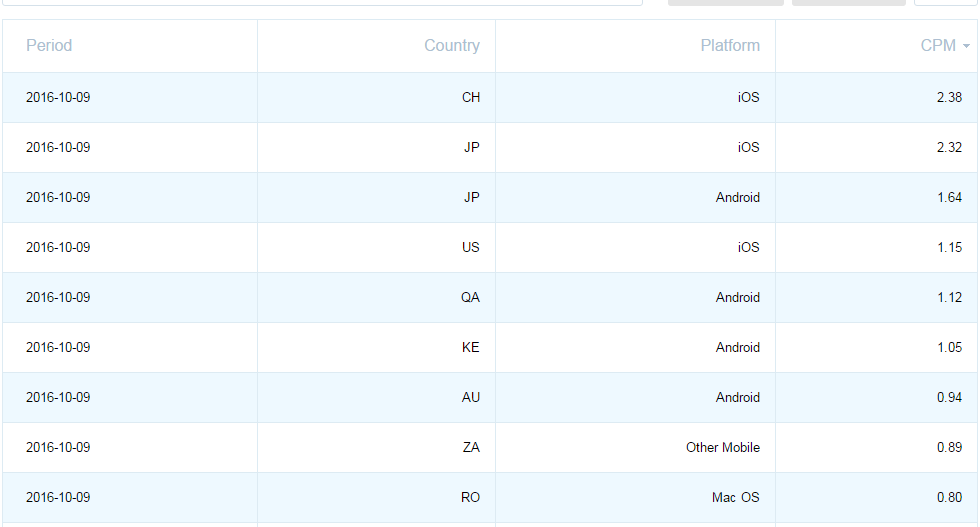Click country code CH

(x=471, y=98)
